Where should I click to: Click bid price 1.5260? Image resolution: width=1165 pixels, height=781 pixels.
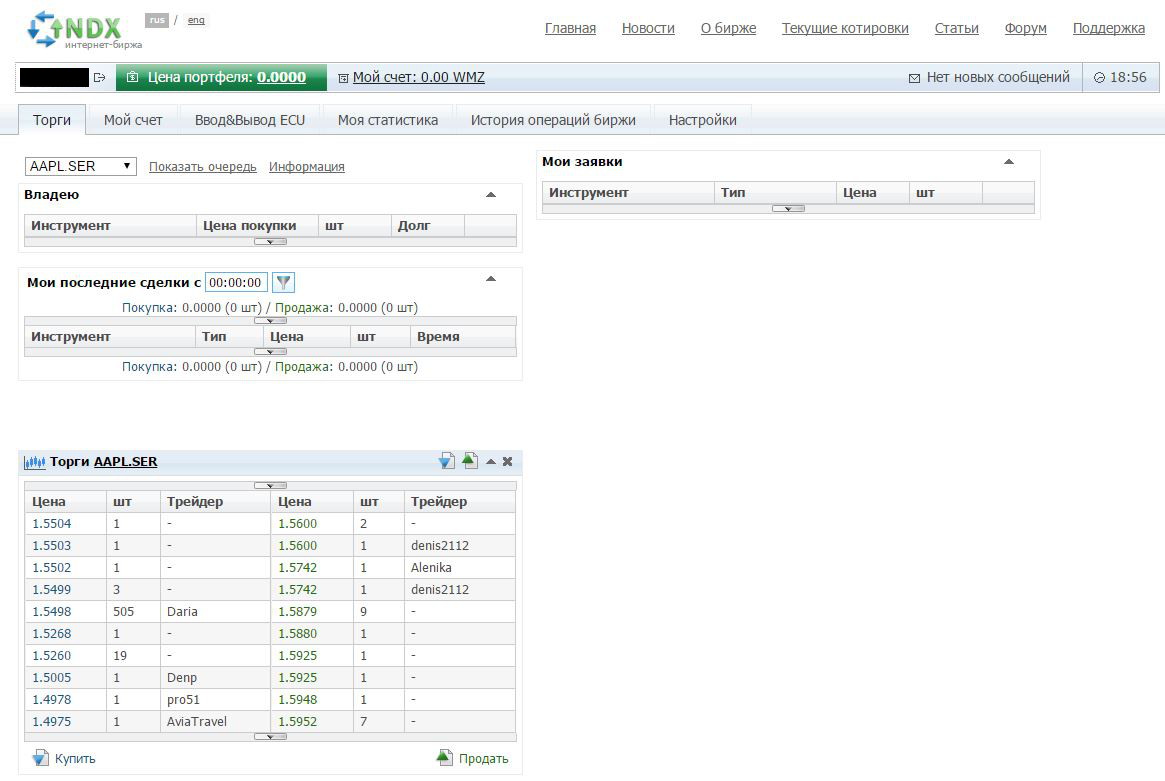pos(51,655)
